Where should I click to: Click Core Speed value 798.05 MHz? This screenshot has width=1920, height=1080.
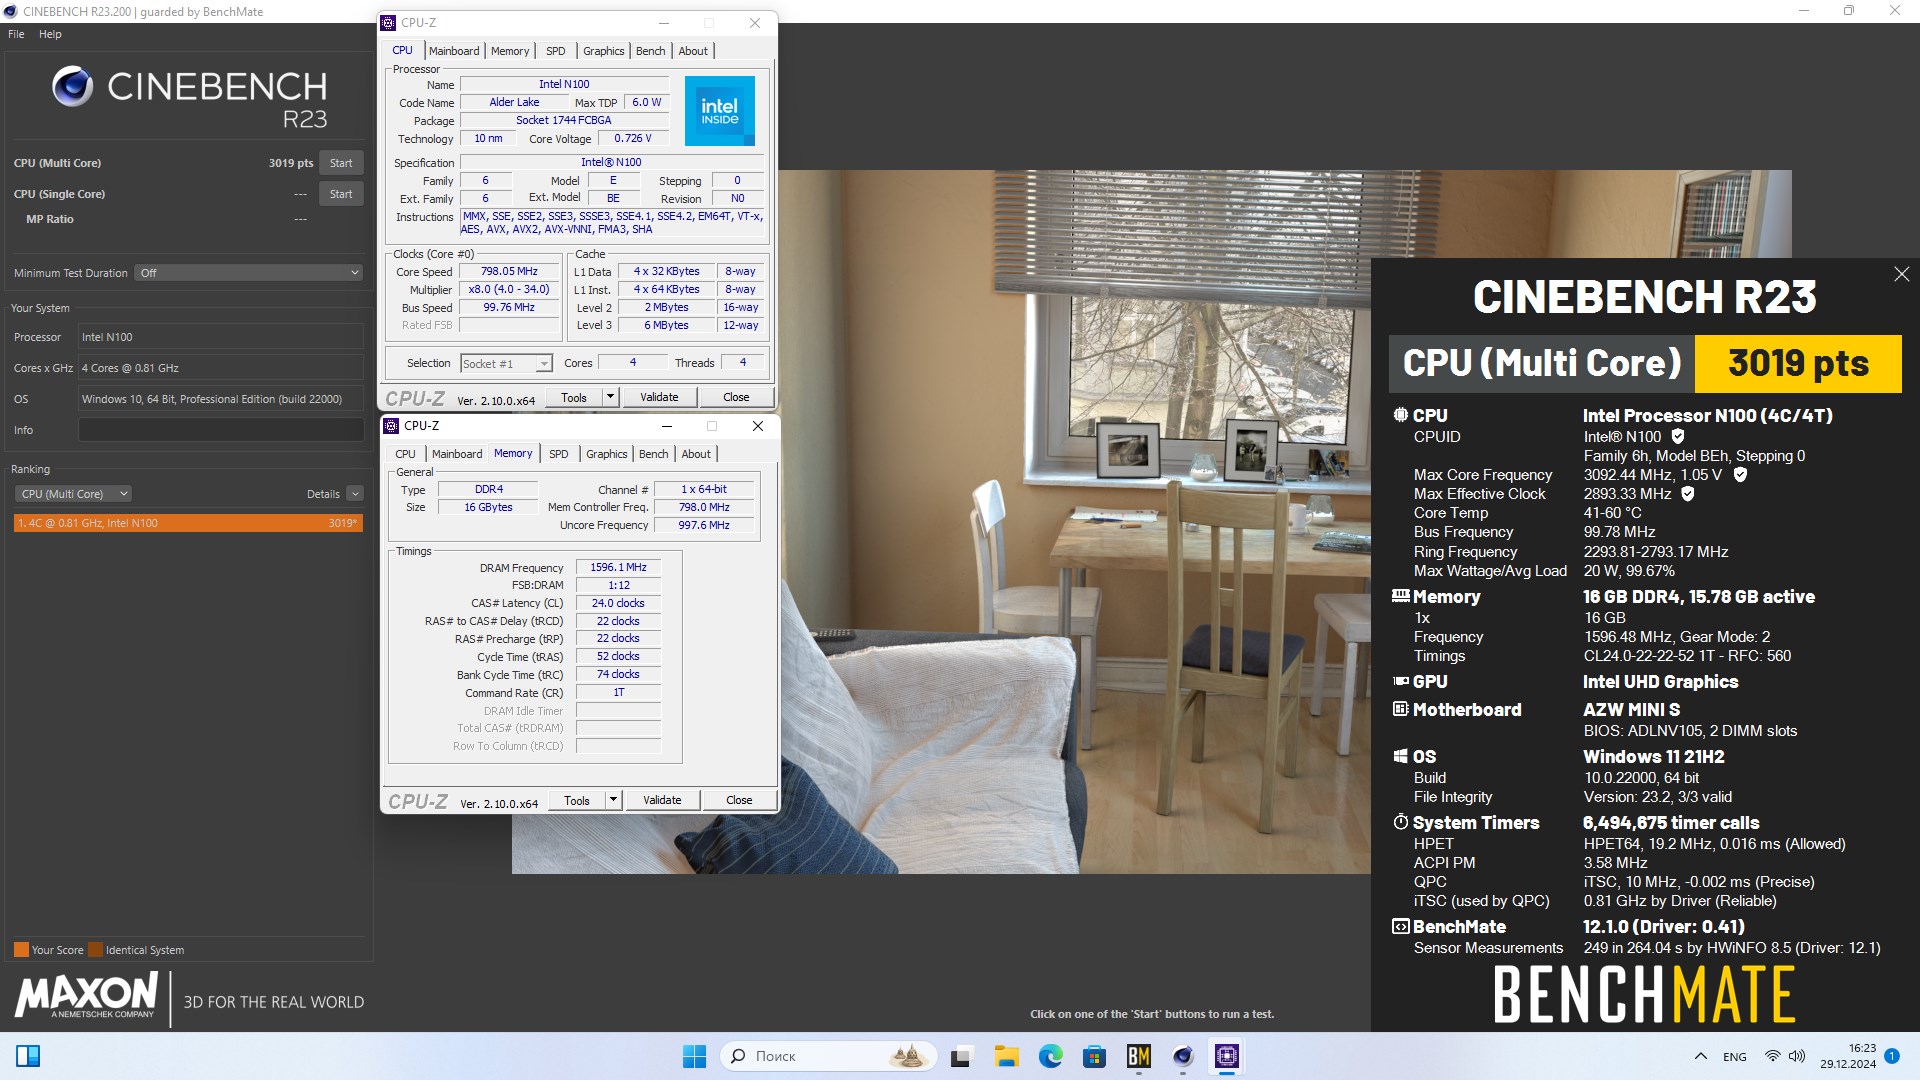tap(509, 272)
